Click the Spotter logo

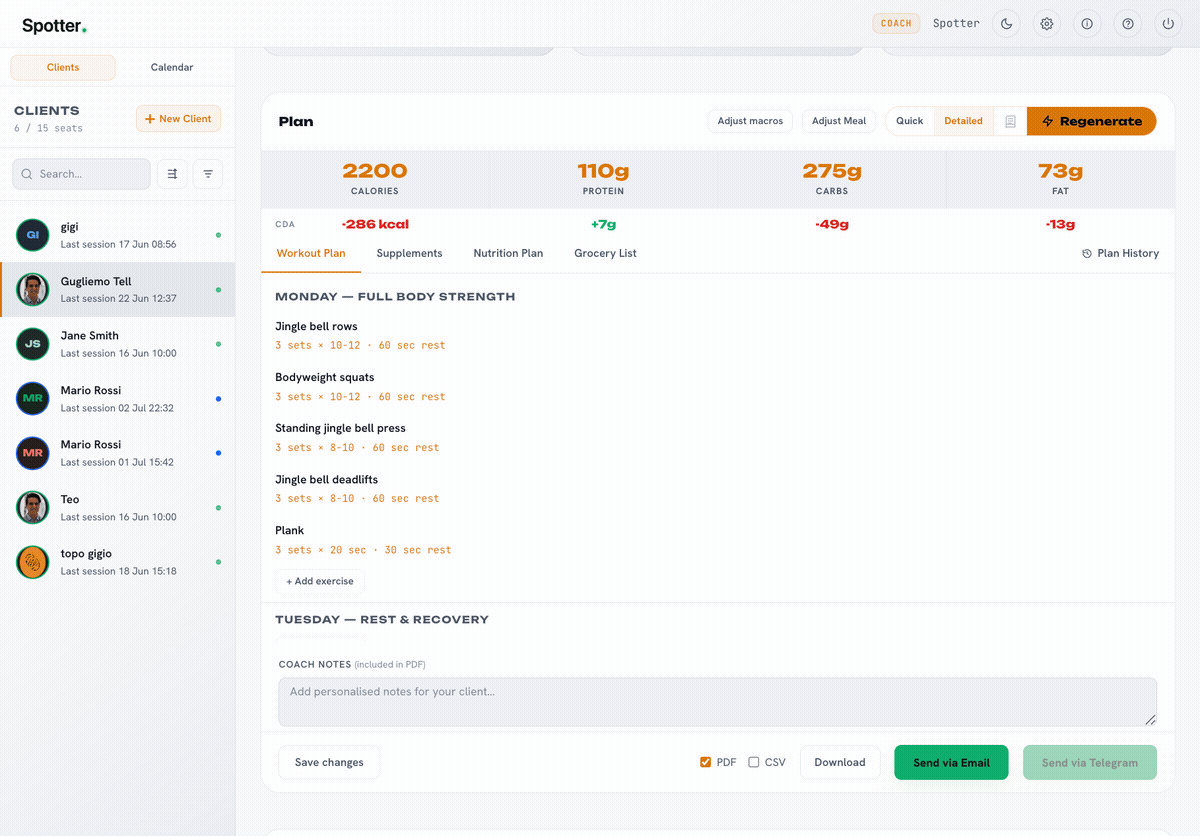54,26
